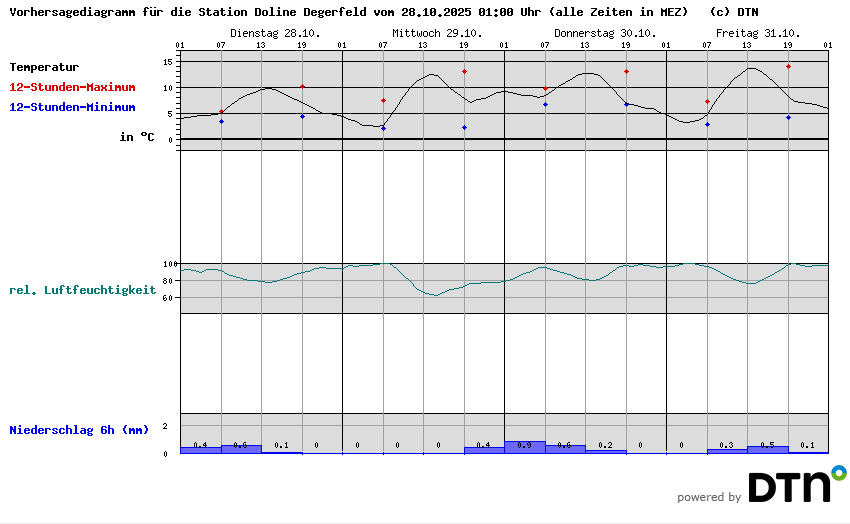Click the 0.9 mm precipitation bar
Viewport: 850px width, 524px height.
(524, 447)
